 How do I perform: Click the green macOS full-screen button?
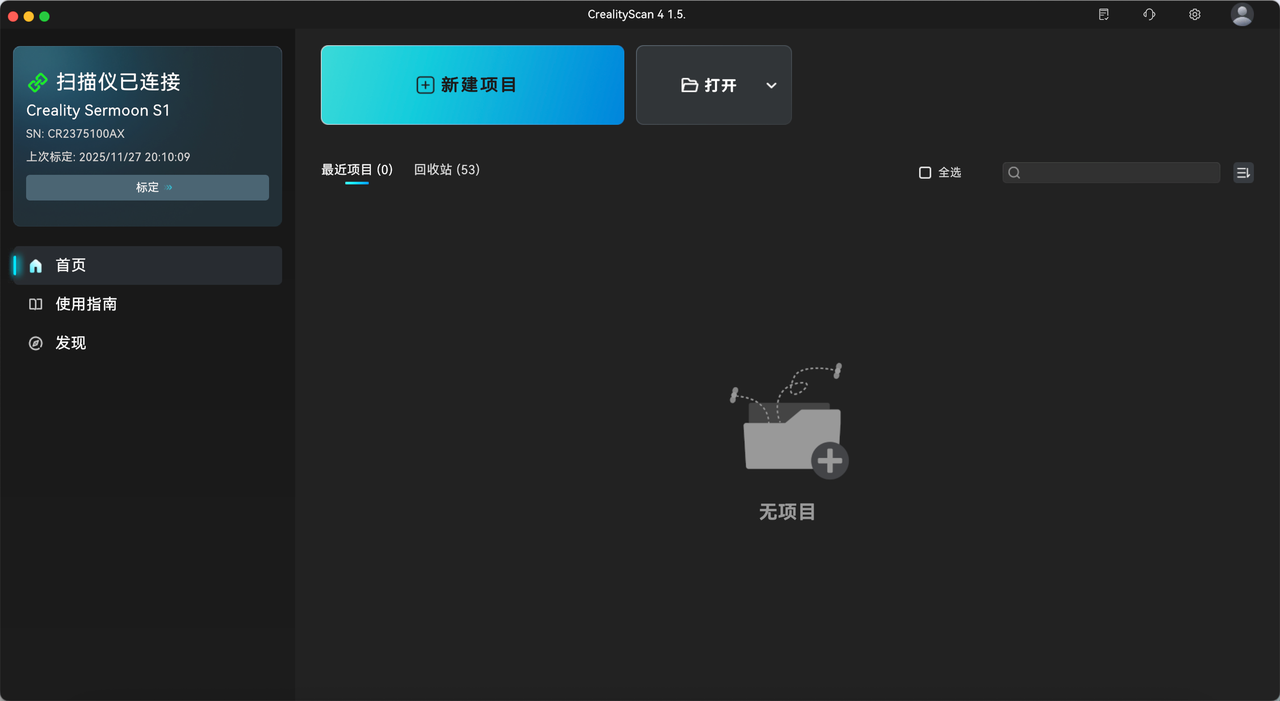pyautogui.click(x=44, y=16)
